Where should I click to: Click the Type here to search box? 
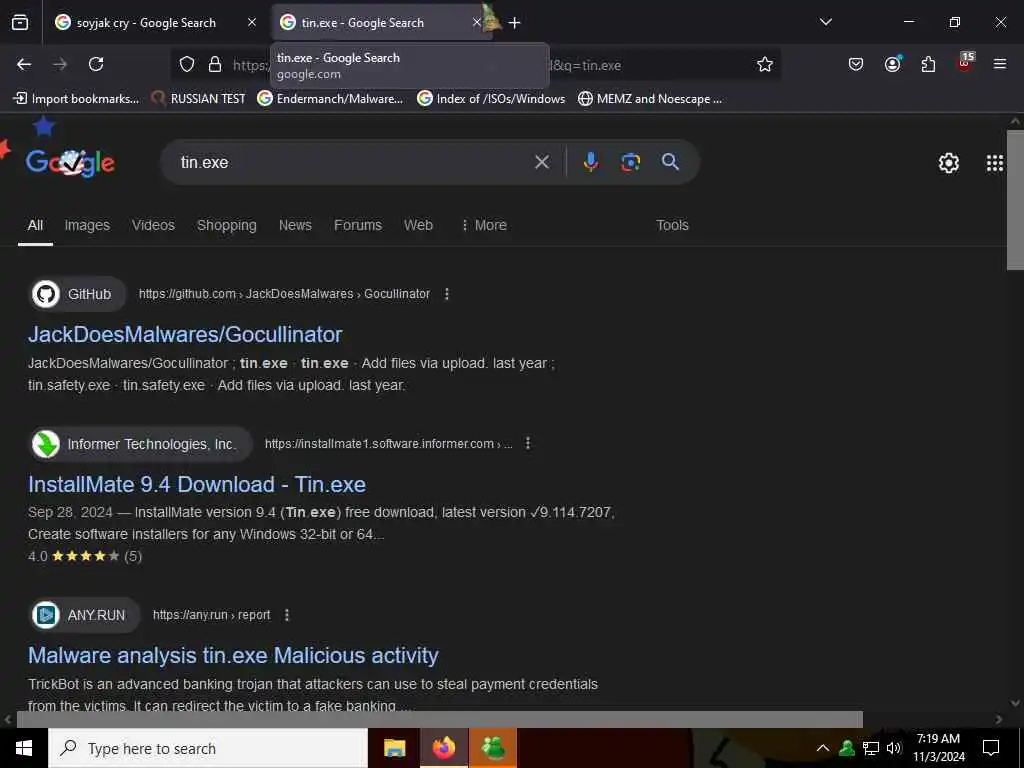pyautogui.click(x=208, y=748)
